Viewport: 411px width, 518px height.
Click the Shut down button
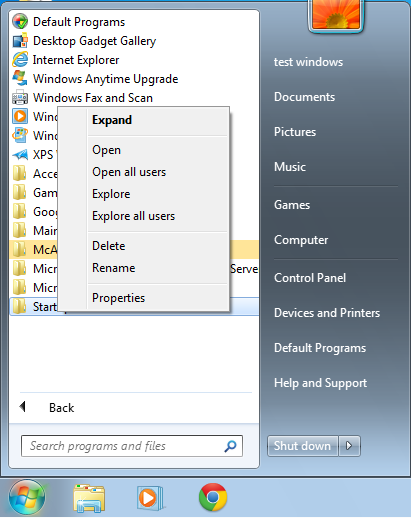tap(302, 446)
